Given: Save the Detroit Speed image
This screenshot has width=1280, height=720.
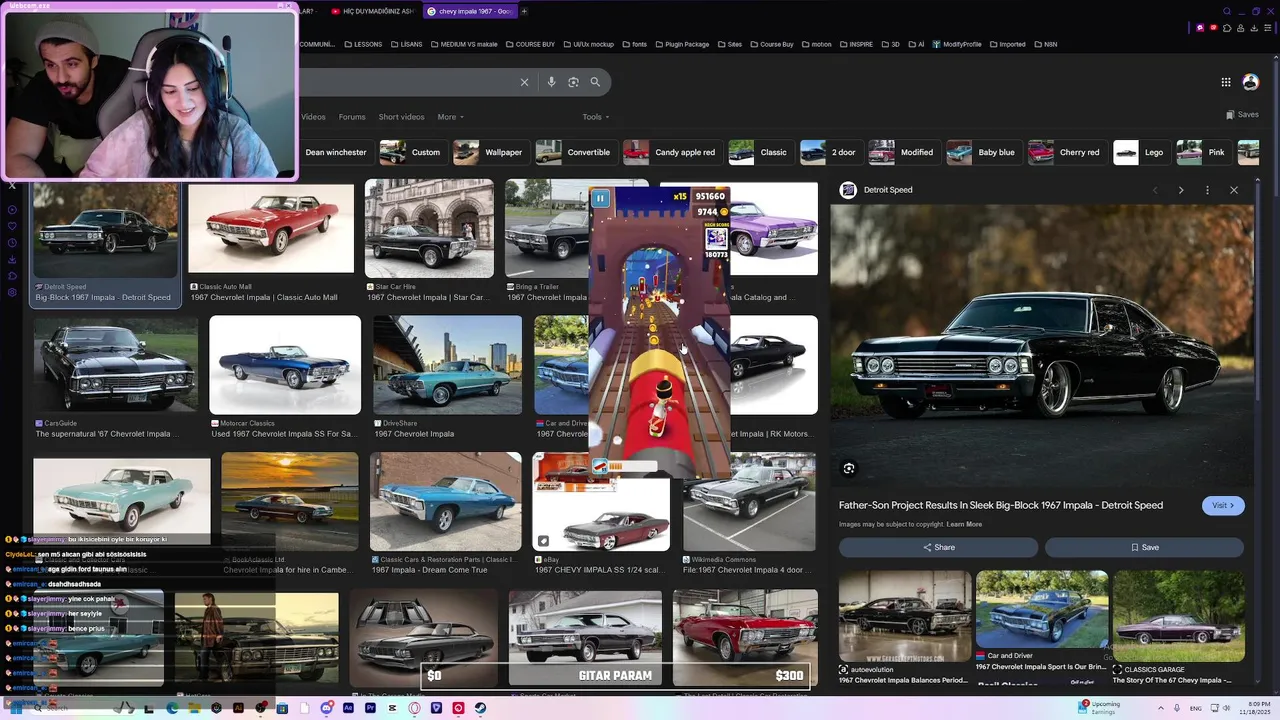Looking at the screenshot, I should [1144, 547].
